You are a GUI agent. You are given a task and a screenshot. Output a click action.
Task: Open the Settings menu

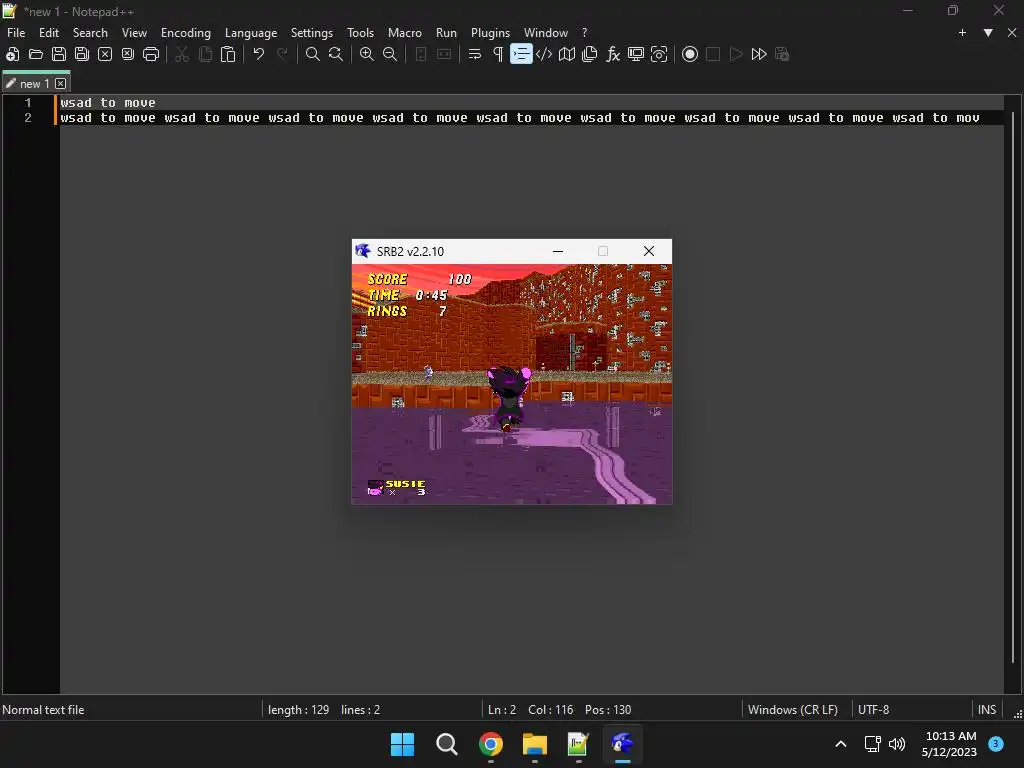point(312,33)
